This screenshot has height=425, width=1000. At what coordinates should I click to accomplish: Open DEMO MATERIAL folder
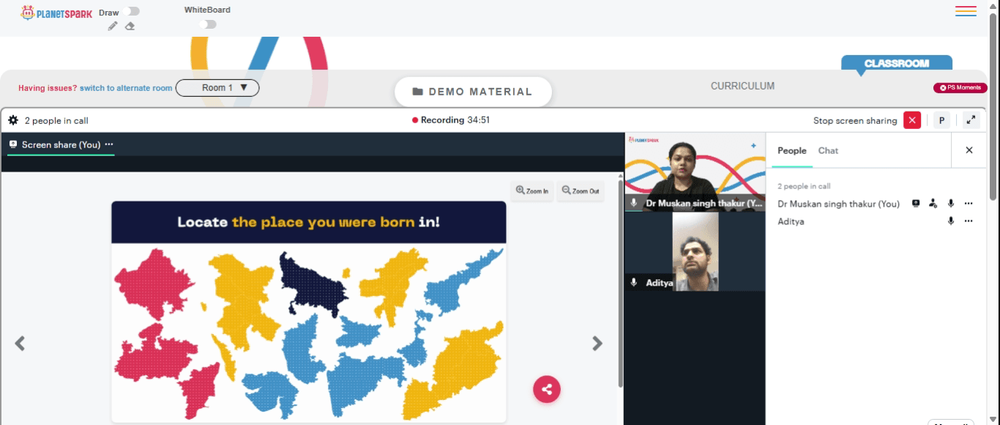pos(473,91)
